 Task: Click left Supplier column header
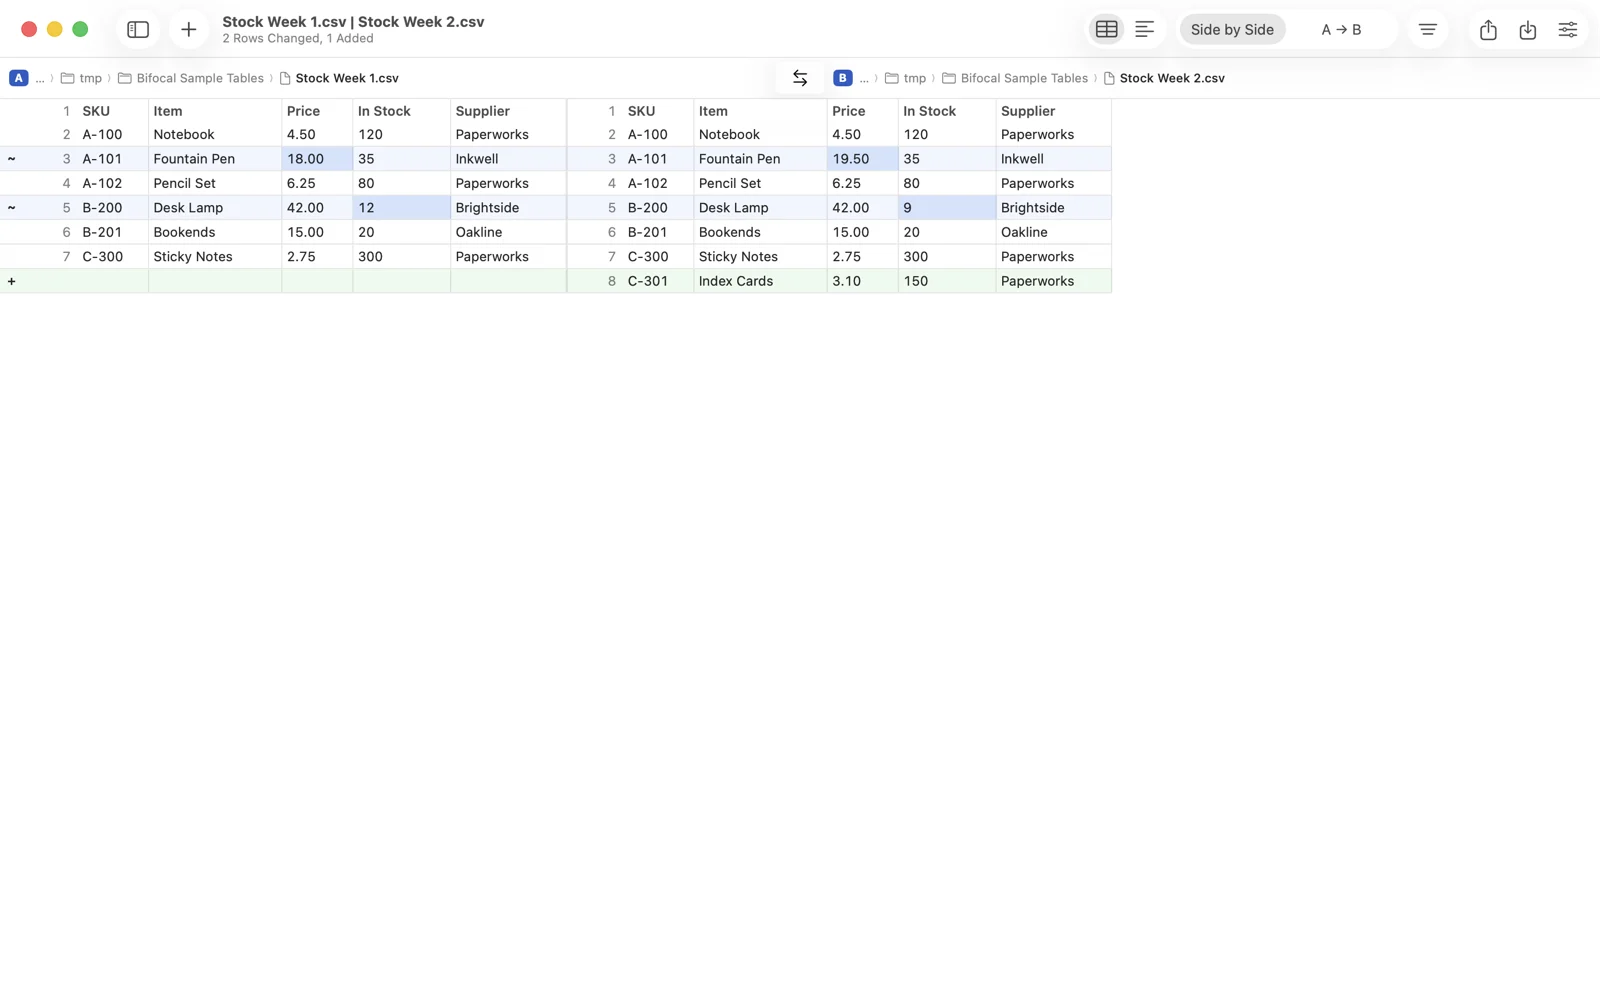point(508,111)
